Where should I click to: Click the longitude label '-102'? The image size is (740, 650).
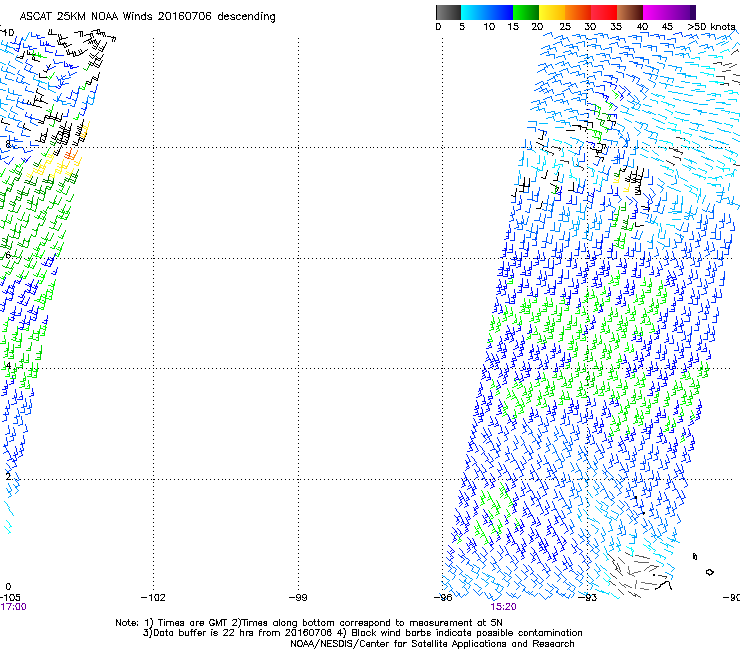[x=153, y=598]
